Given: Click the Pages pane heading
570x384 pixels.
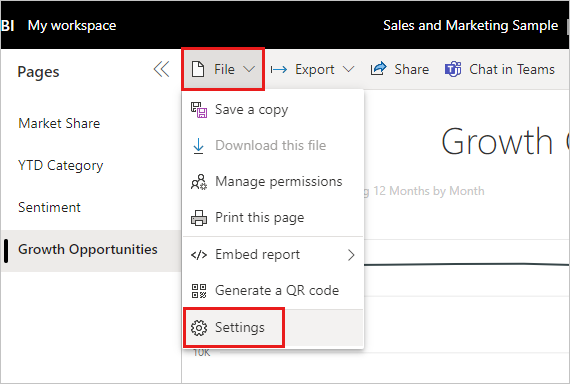Looking at the screenshot, I should tap(38, 72).
